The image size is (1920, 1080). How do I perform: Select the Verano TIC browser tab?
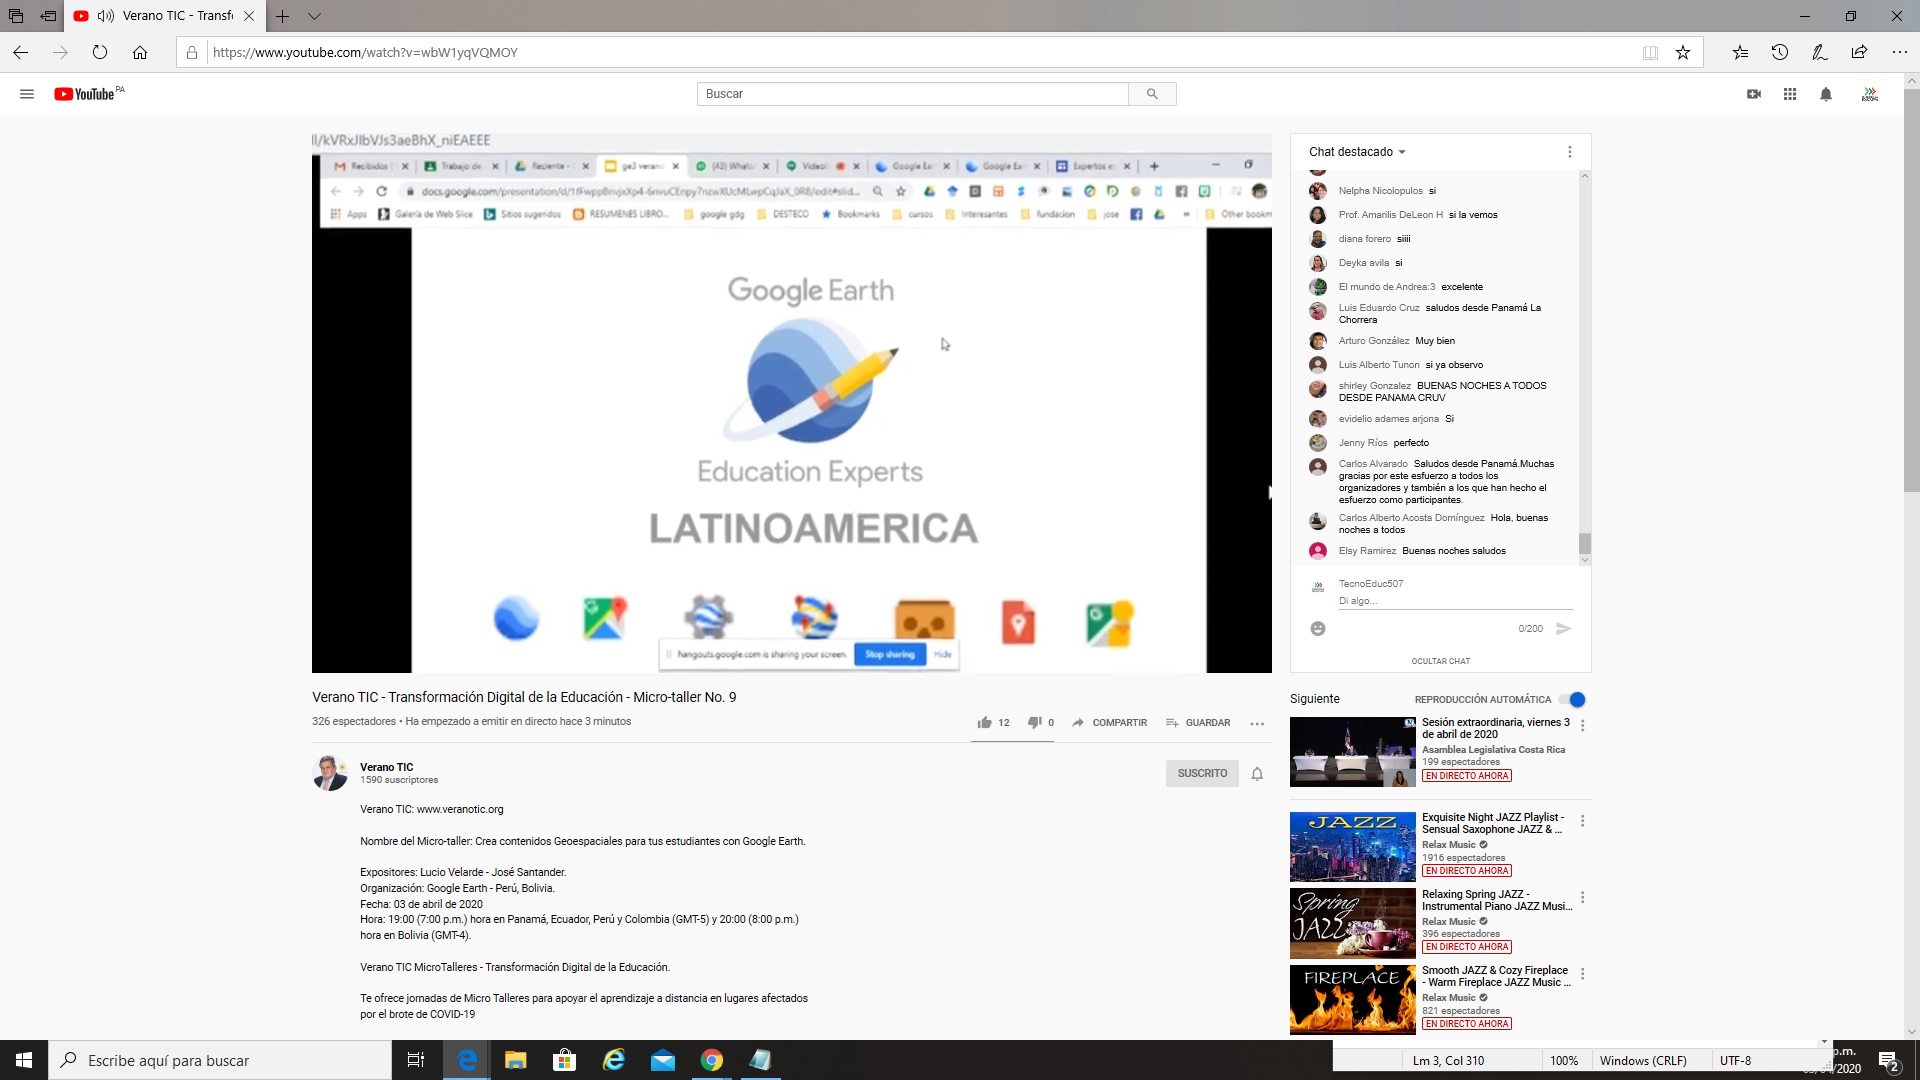tap(165, 16)
